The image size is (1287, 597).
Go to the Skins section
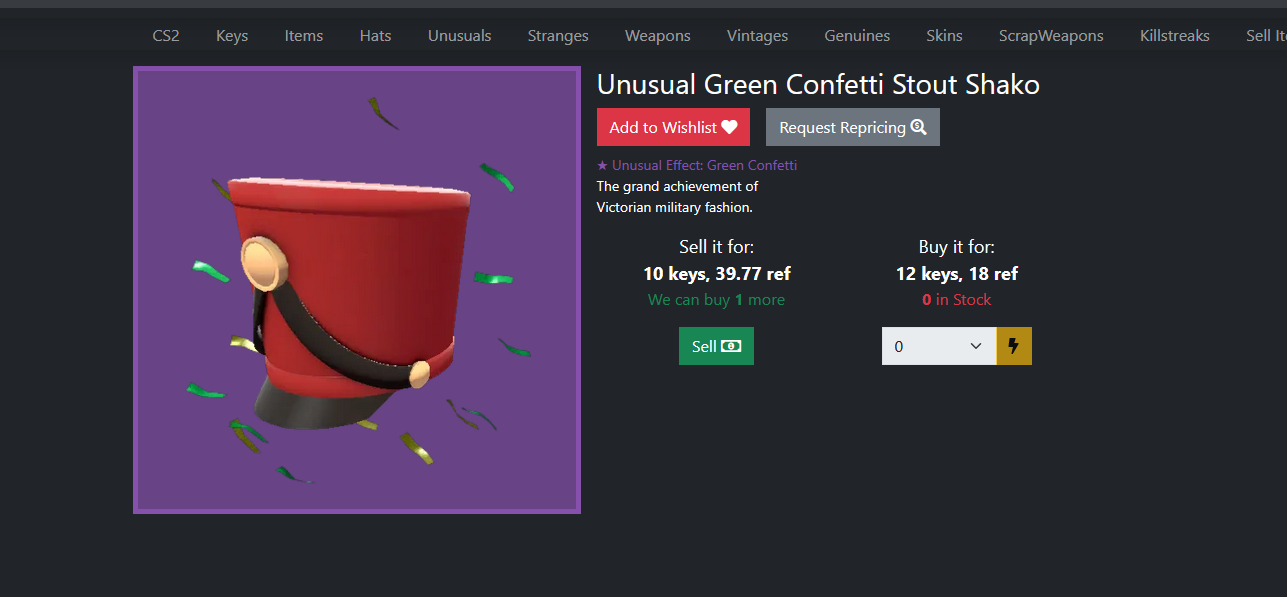(944, 35)
